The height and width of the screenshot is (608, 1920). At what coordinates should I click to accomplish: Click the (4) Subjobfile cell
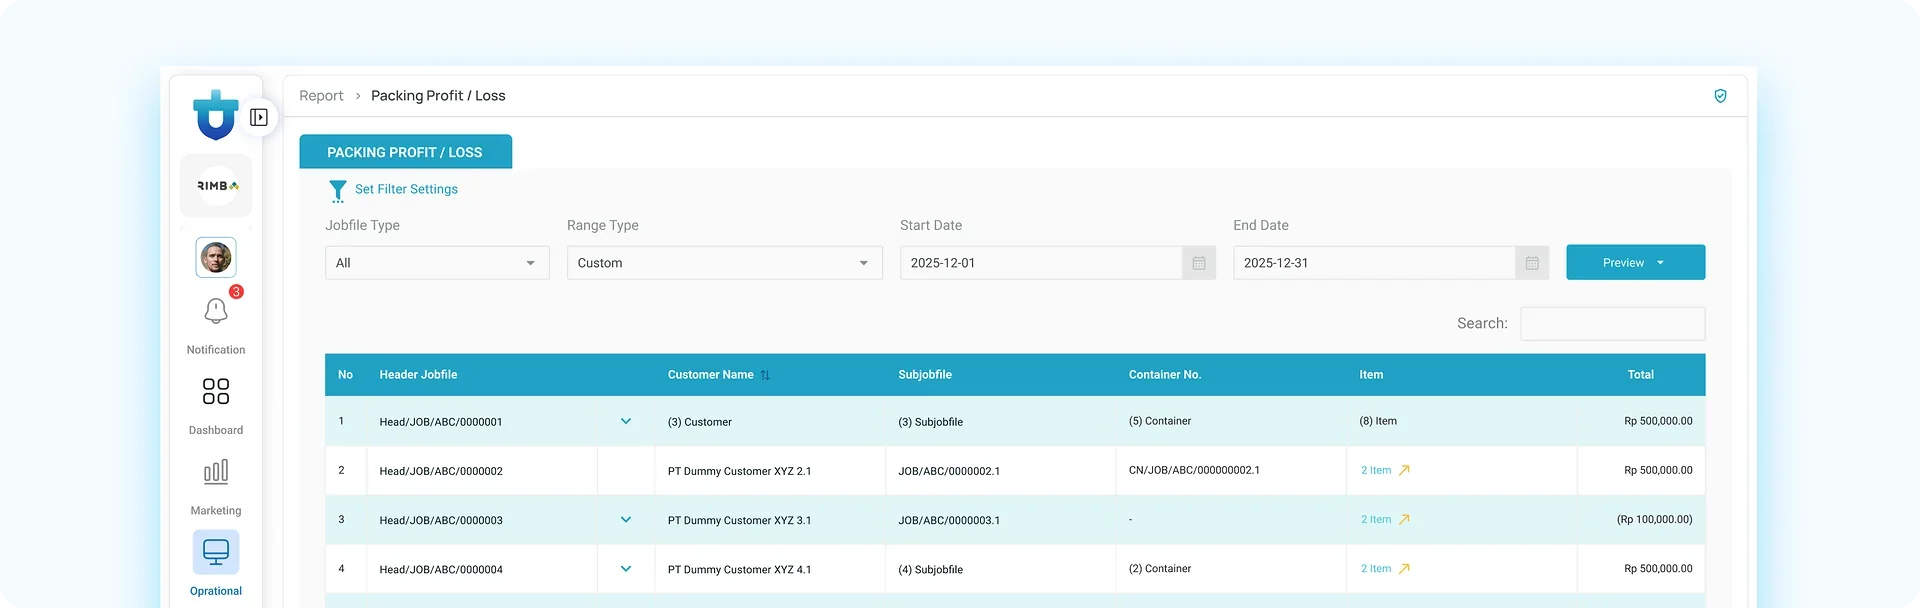pyautogui.click(x=930, y=569)
